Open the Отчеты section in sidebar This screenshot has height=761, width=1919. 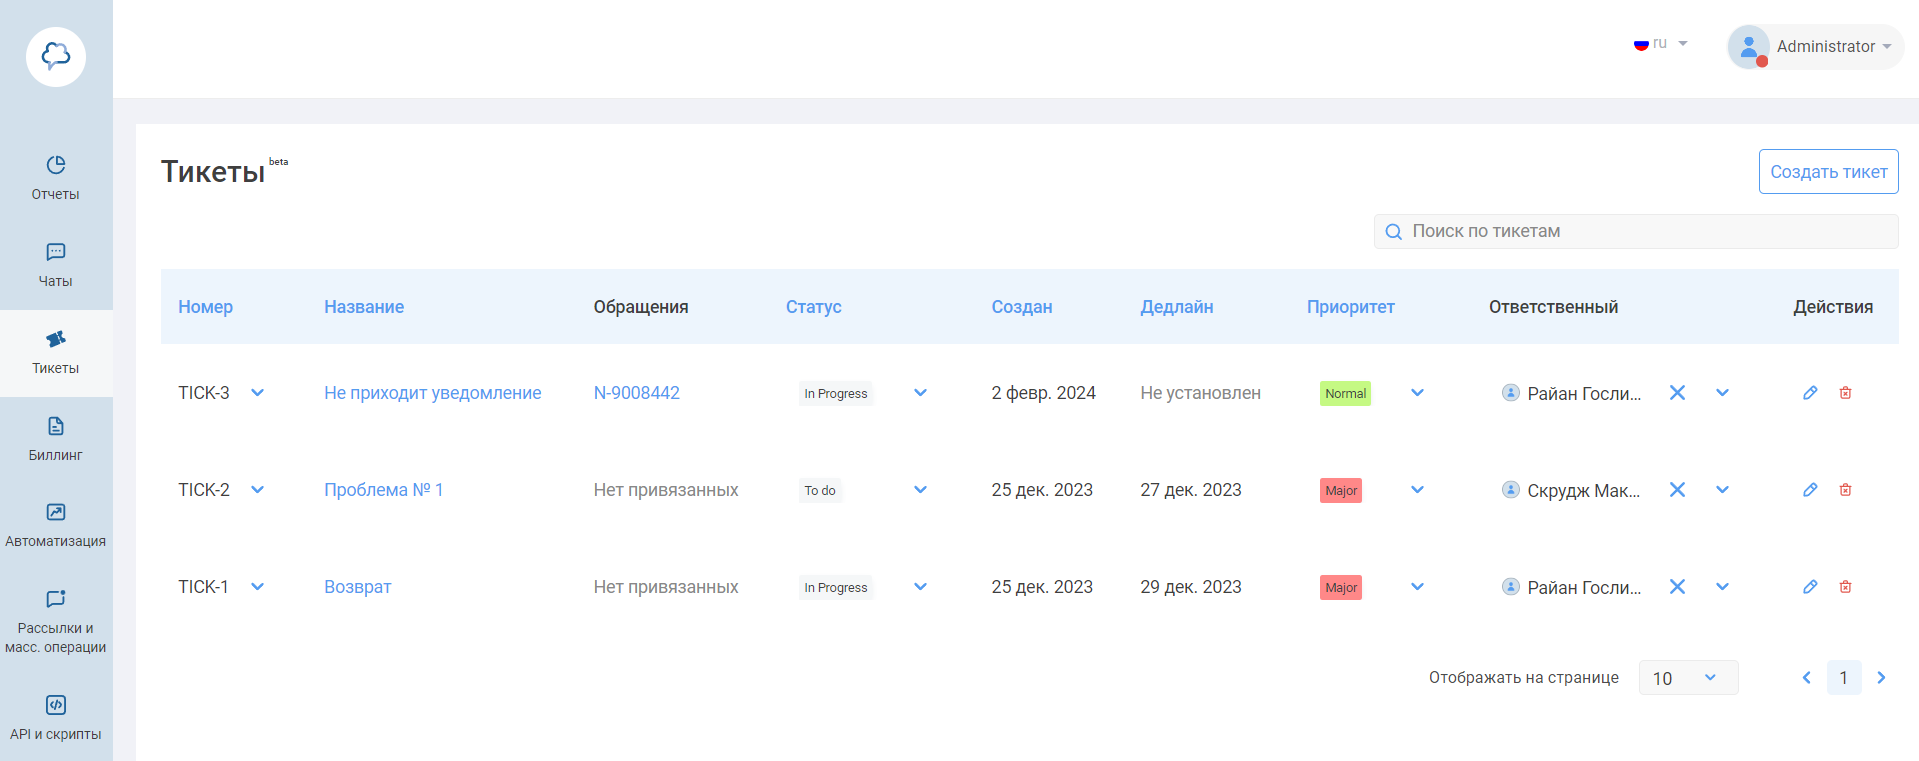(56, 177)
